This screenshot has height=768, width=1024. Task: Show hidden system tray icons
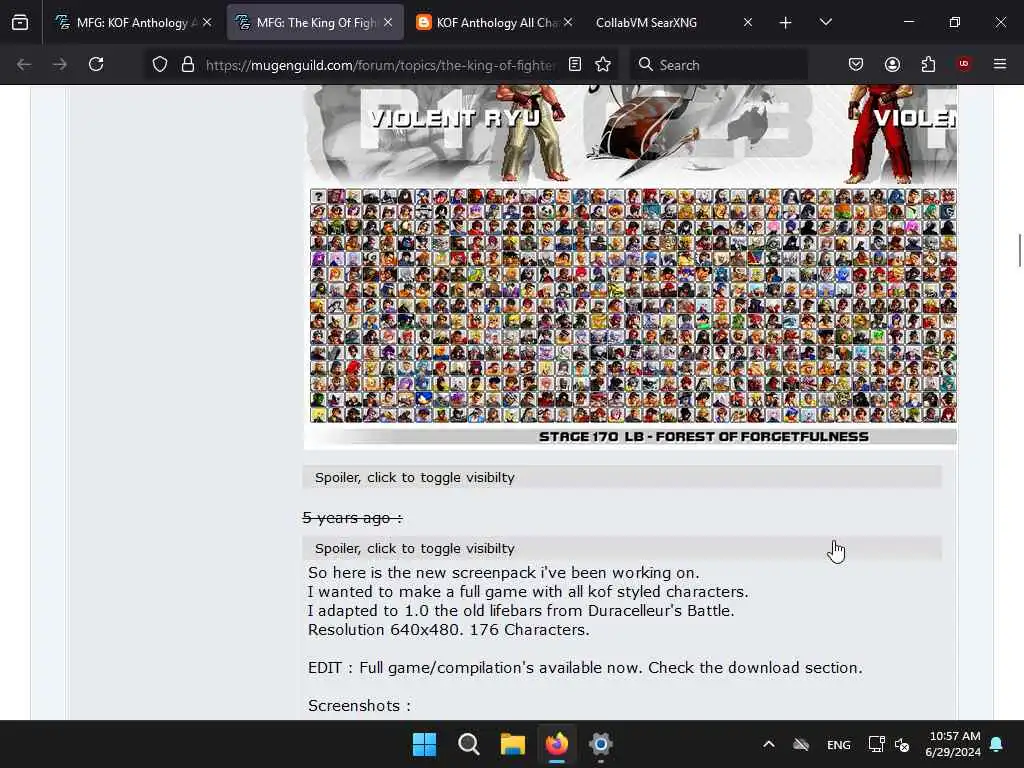click(769, 744)
